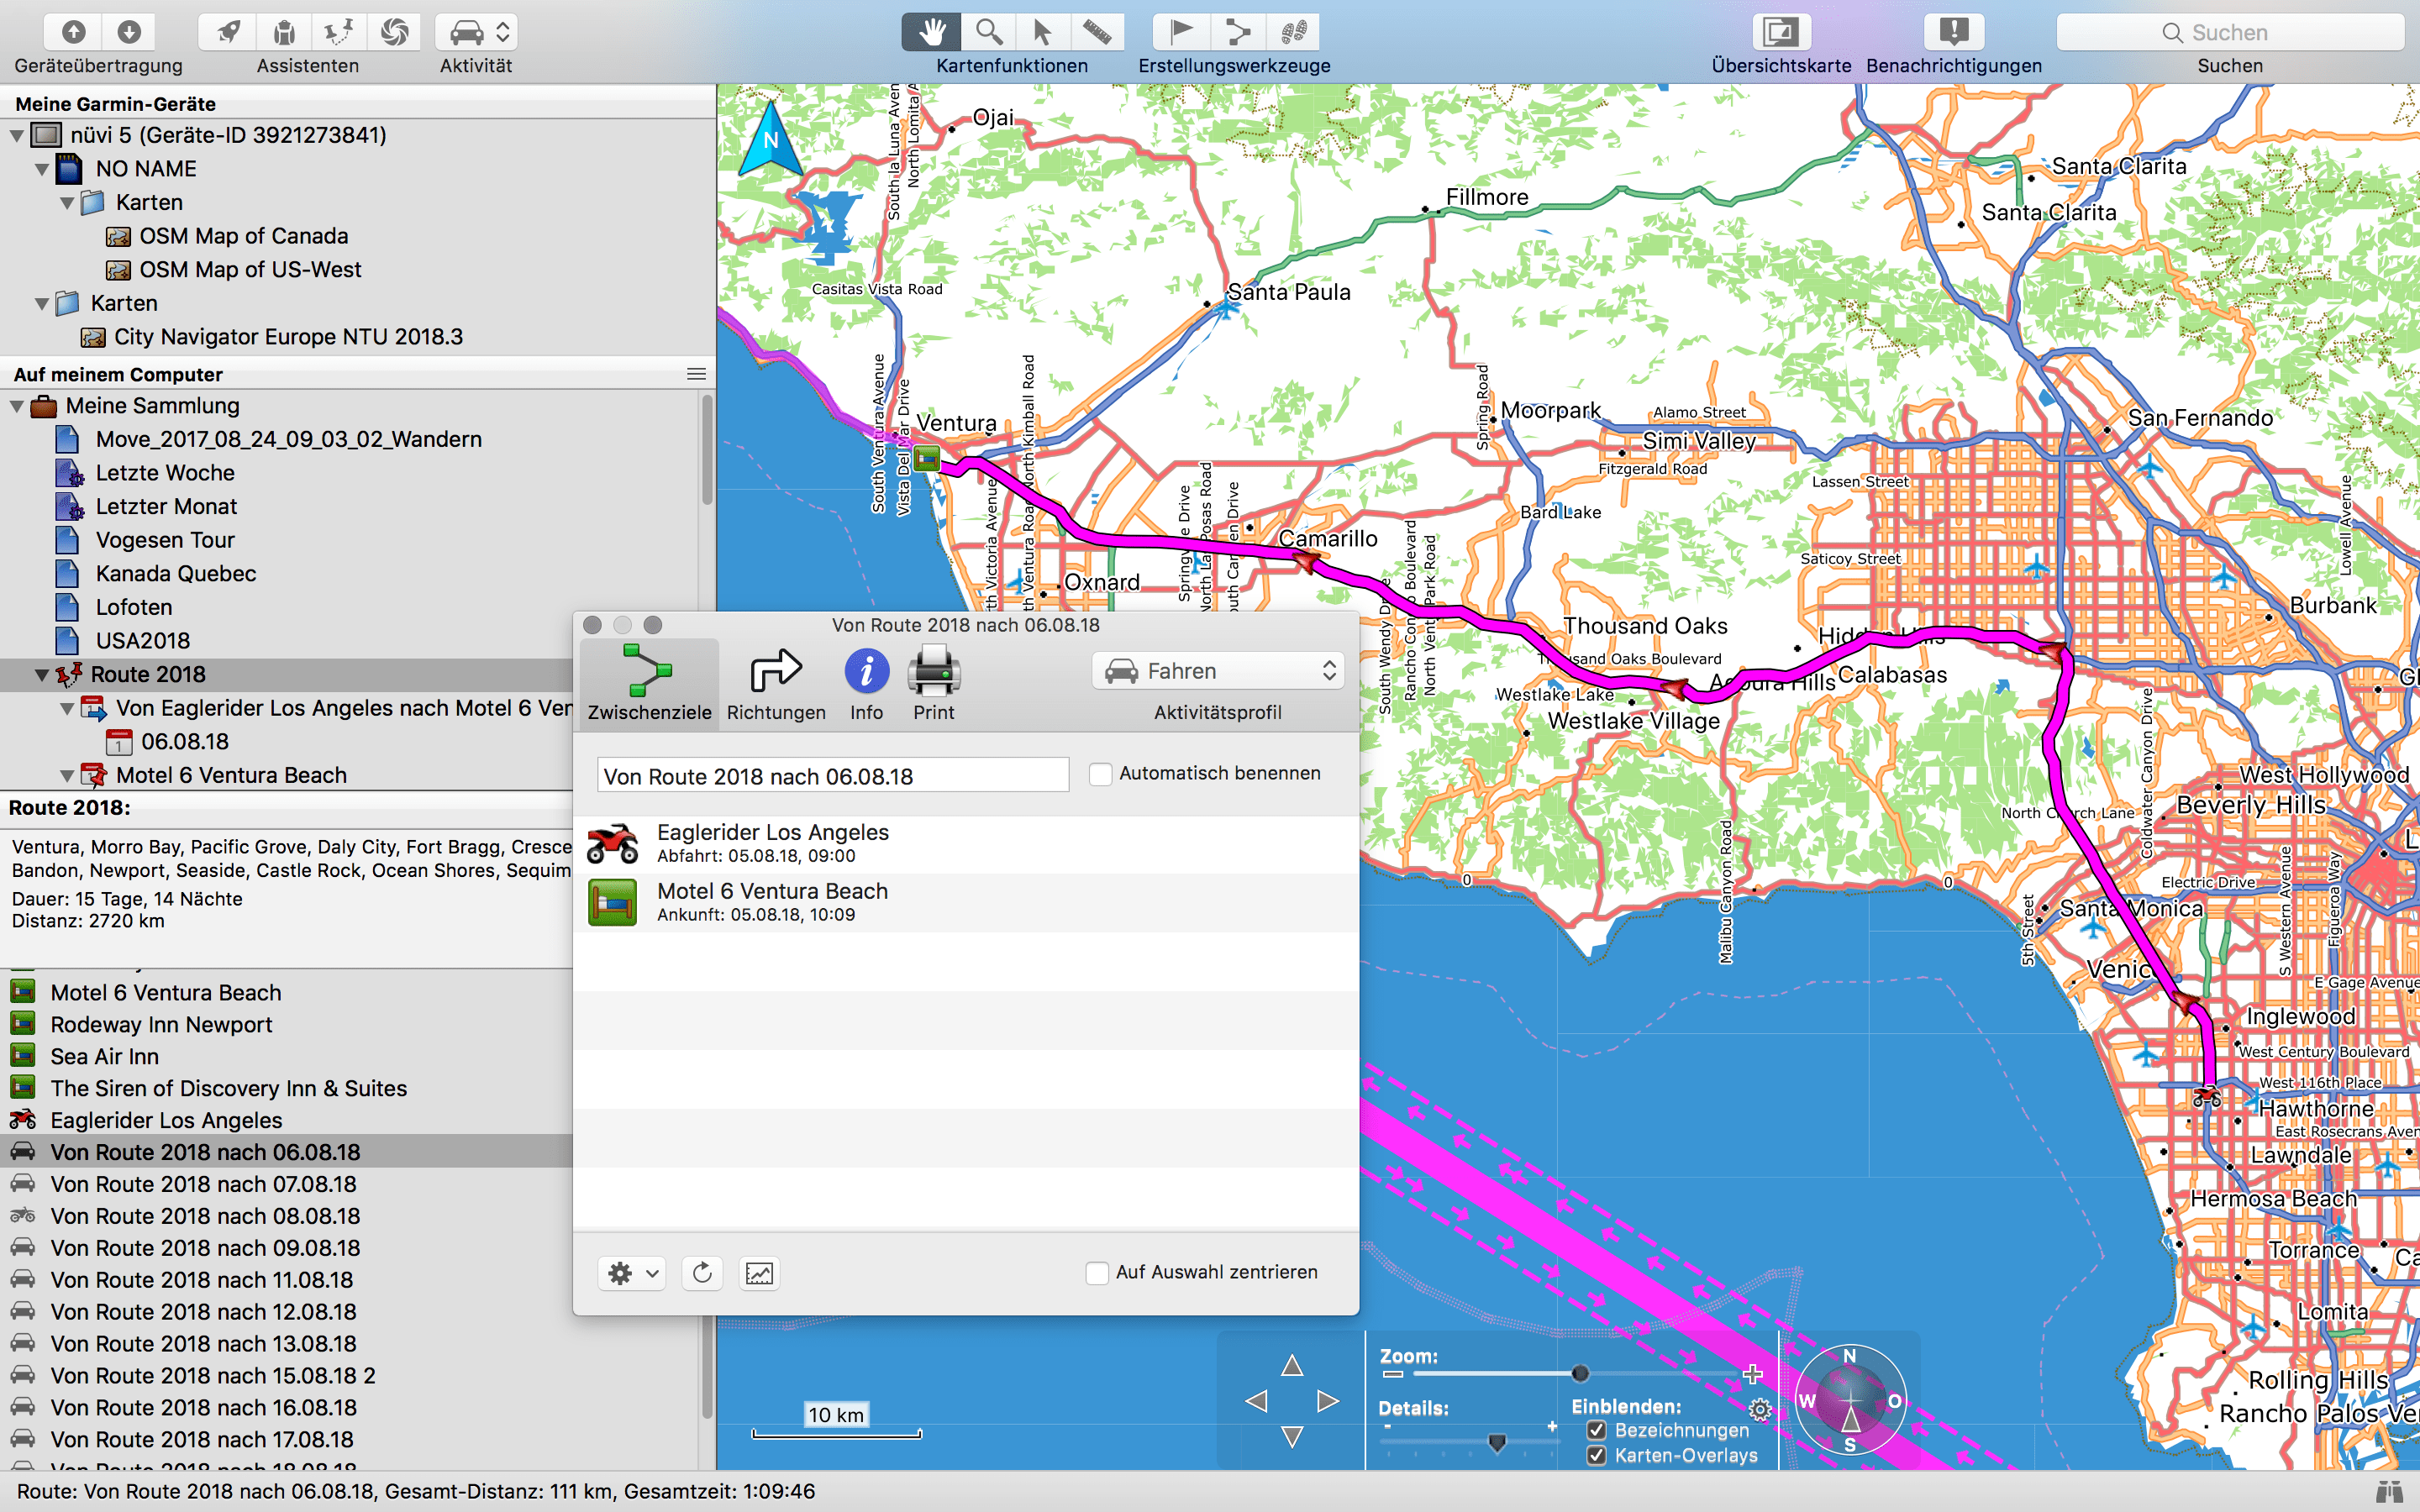Open the Übersichtskarte overview map
The image size is (2420, 1512).
click(1781, 32)
